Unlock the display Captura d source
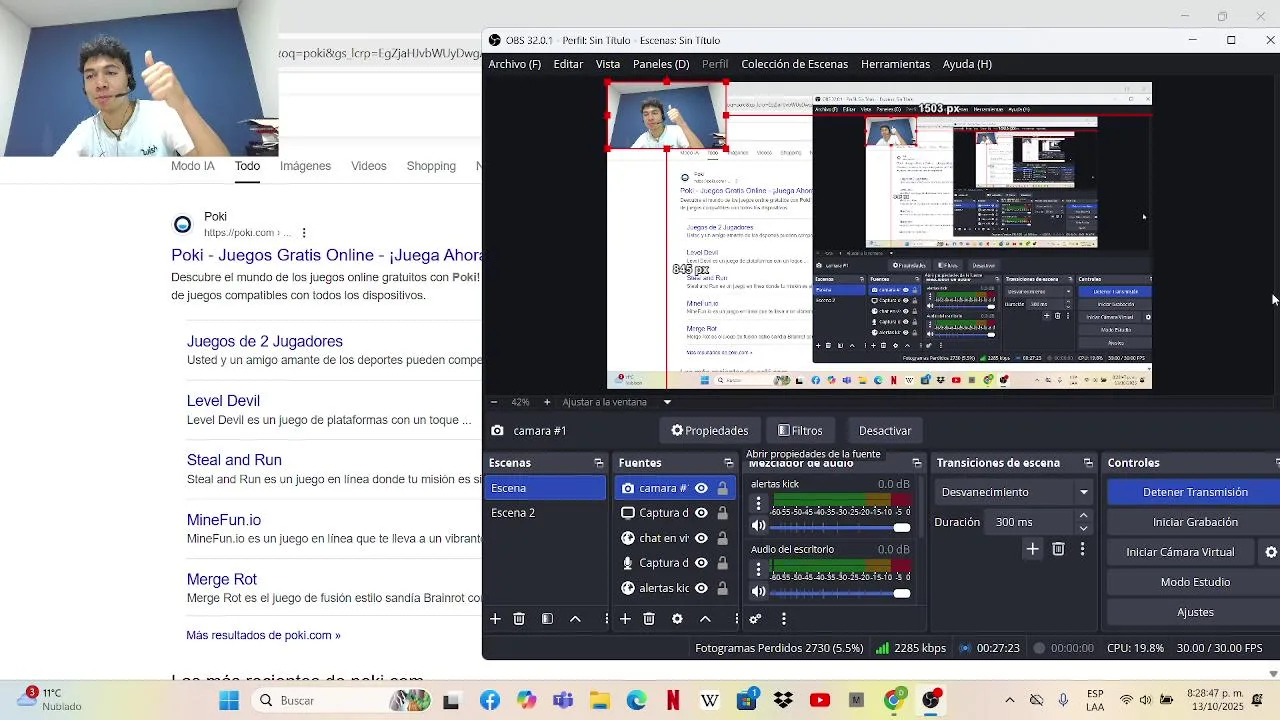 [722, 513]
